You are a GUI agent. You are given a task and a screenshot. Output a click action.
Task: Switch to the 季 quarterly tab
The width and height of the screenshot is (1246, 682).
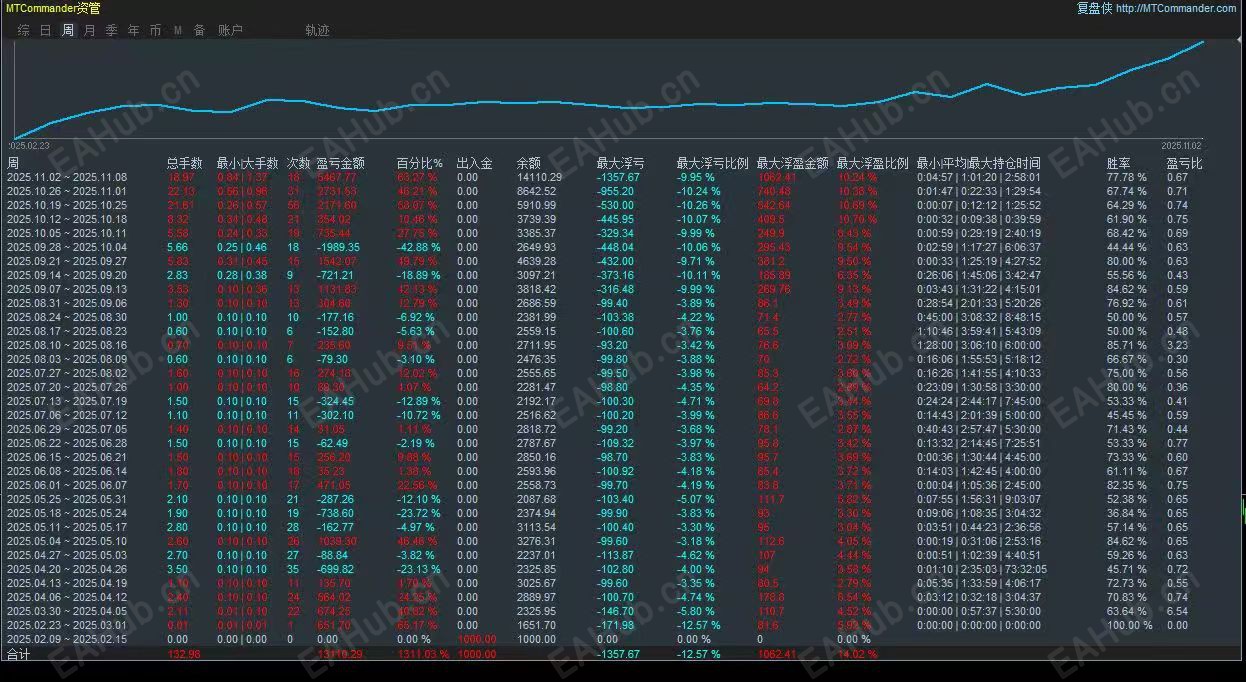click(x=111, y=30)
